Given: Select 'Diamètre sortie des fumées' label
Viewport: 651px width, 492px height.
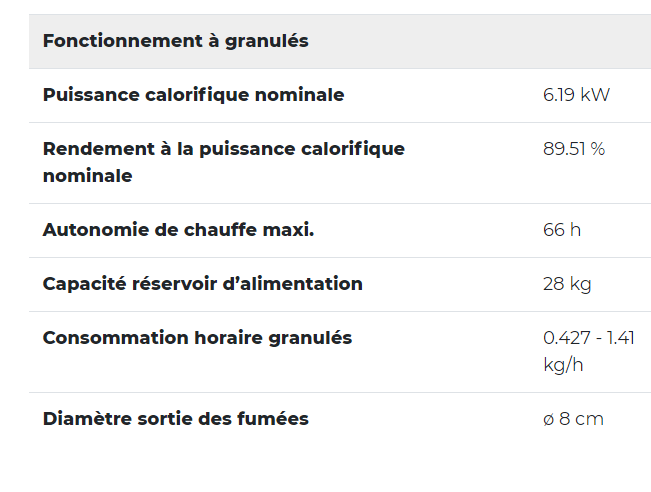Looking at the screenshot, I should [x=176, y=419].
